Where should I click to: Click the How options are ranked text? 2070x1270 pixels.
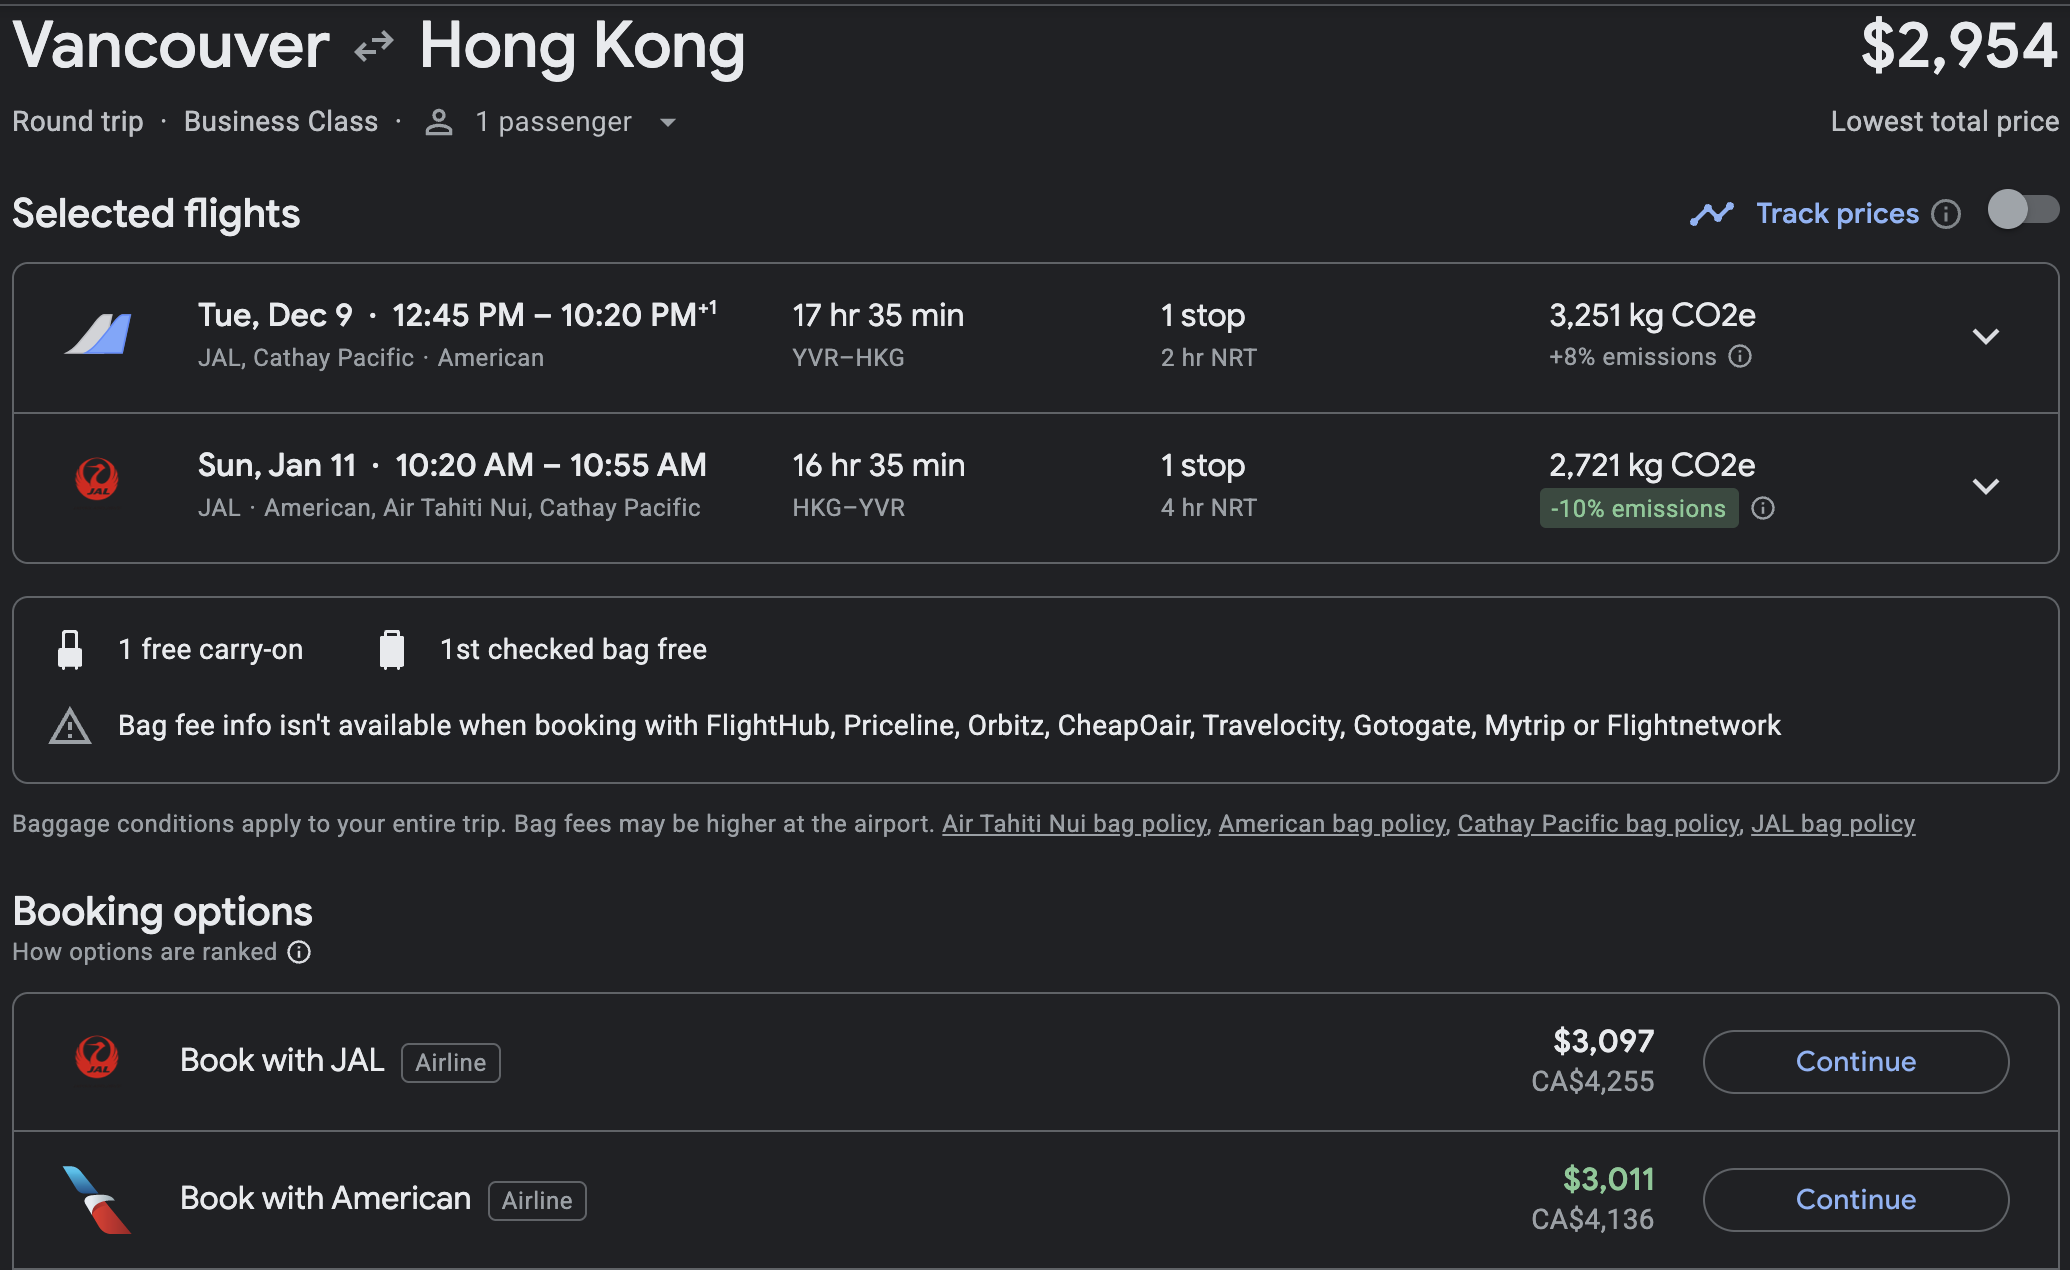pos(145,952)
